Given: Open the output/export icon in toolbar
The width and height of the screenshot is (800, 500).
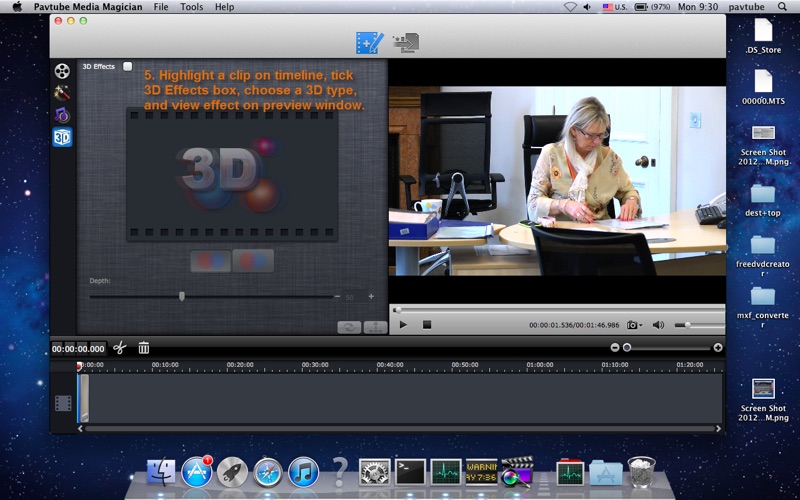Looking at the screenshot, I should [x=406, y=43].
